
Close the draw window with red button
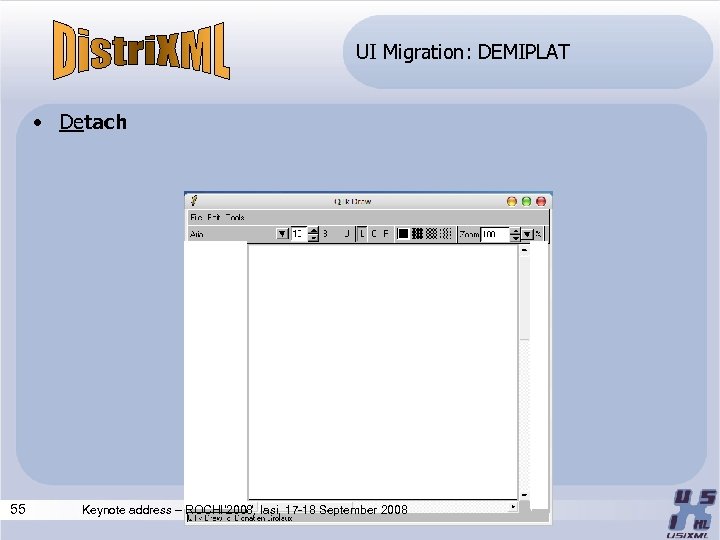coord(541,201)
